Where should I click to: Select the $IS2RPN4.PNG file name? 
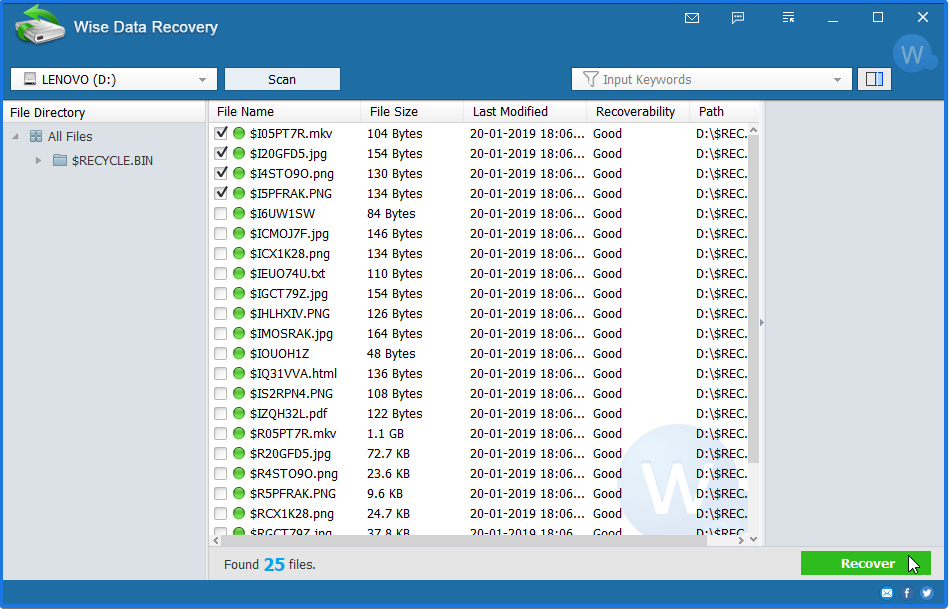click(291, 393)
